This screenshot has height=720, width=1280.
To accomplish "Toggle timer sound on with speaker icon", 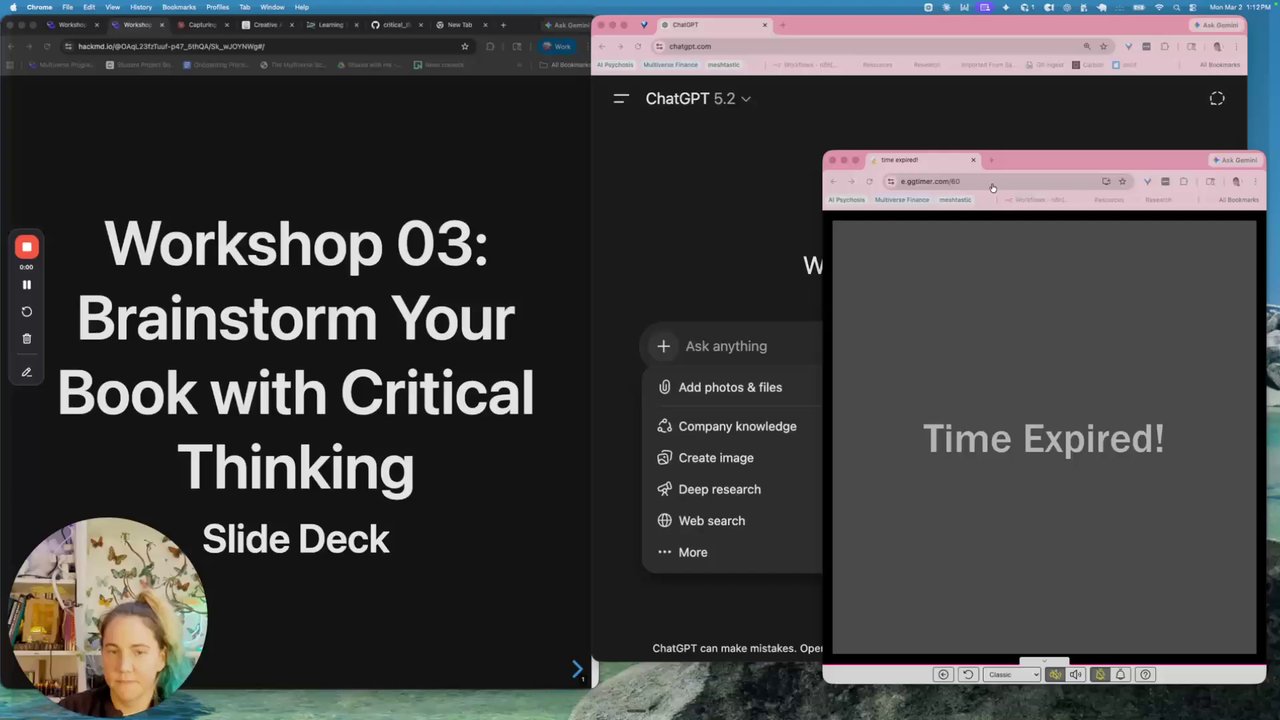I will 1076,674.
